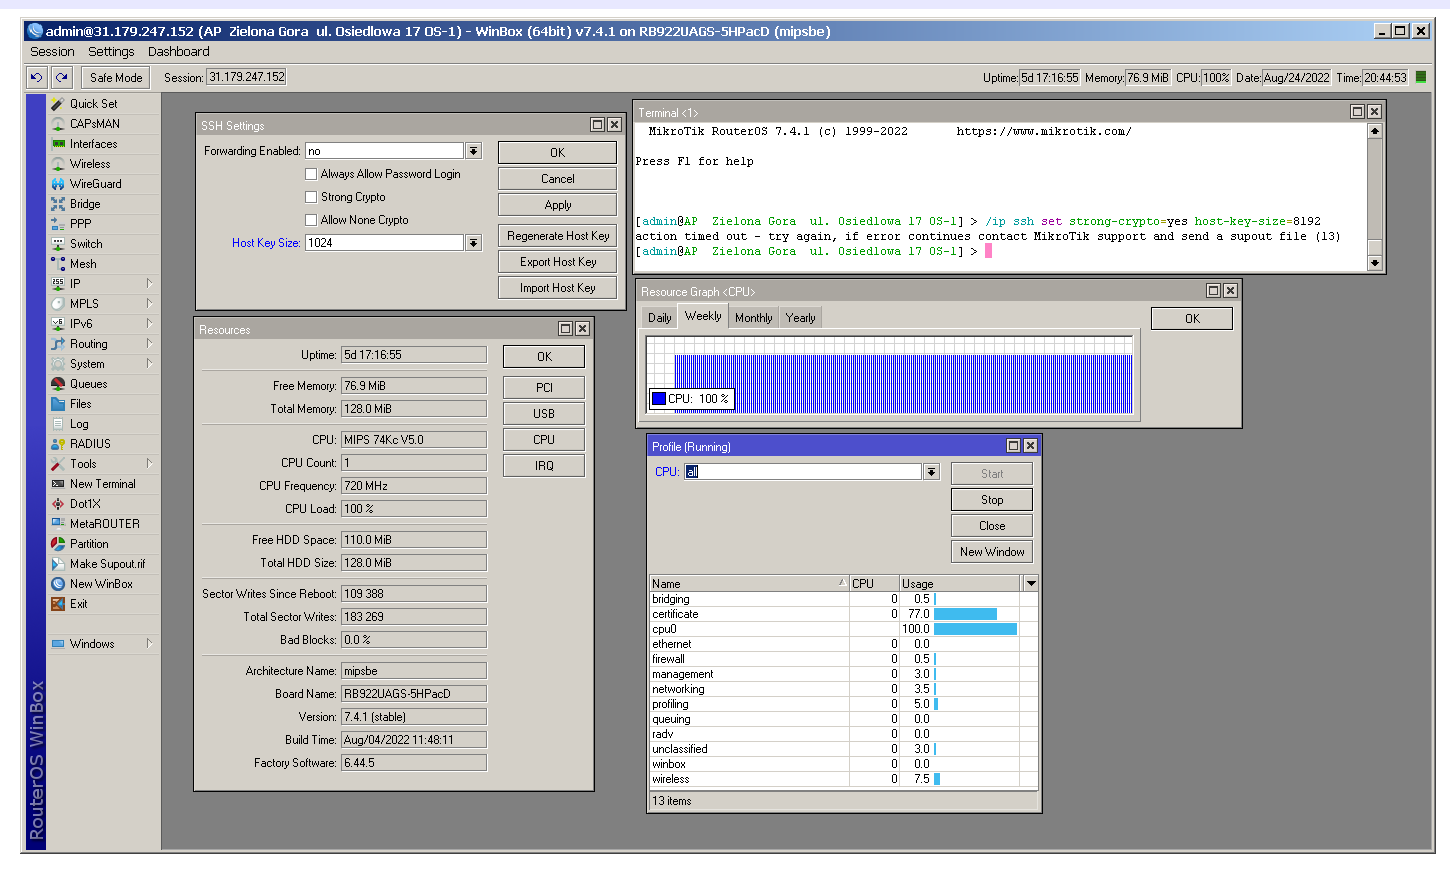Switch to the Monthly graph tab
This screenshot has width=1450, height=870.
(x=753, y=318)
